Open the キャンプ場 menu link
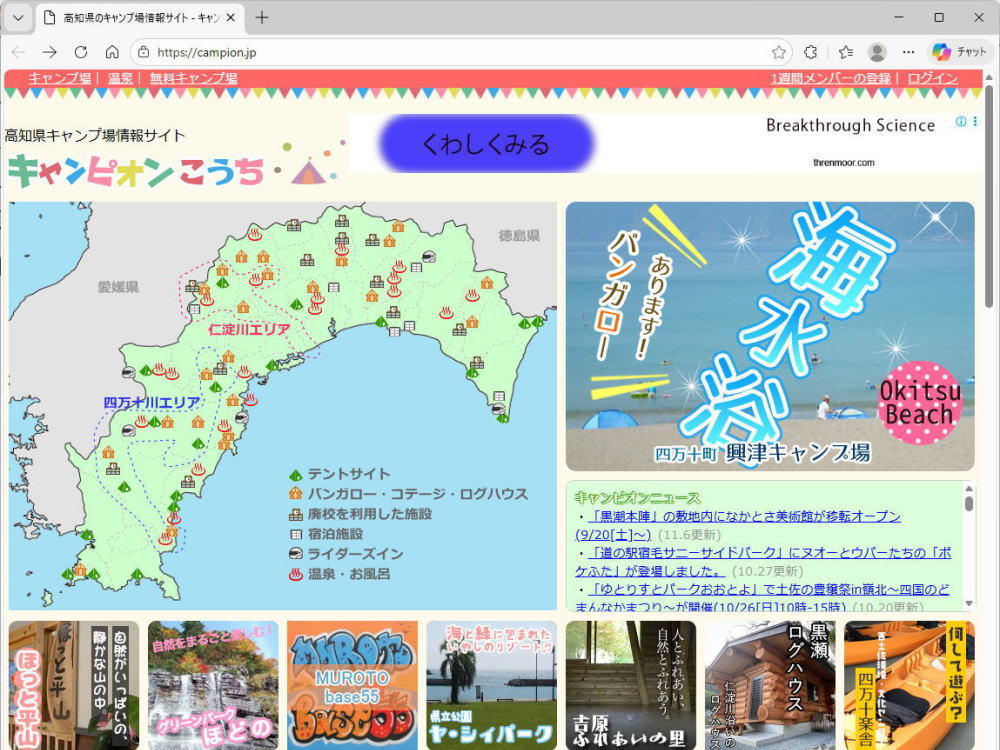 (x=59, y=78)
